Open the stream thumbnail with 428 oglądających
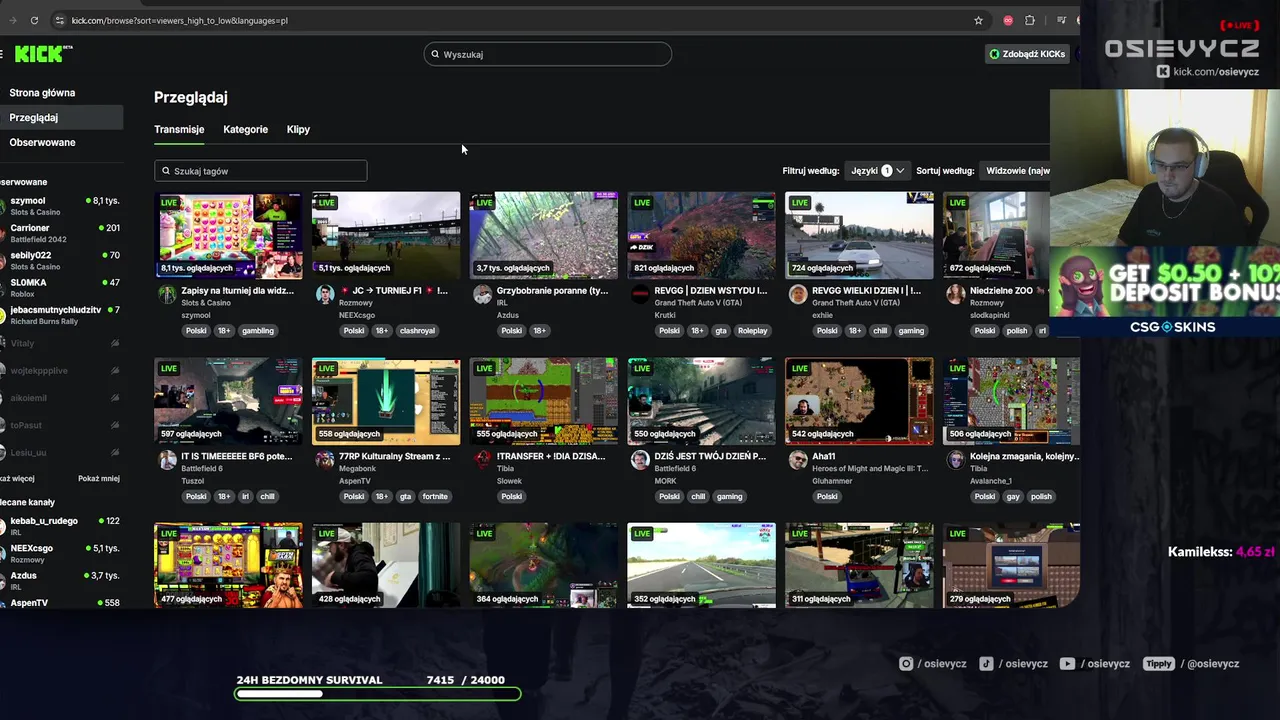1280x720 pixels. click(x=386, y=565)
